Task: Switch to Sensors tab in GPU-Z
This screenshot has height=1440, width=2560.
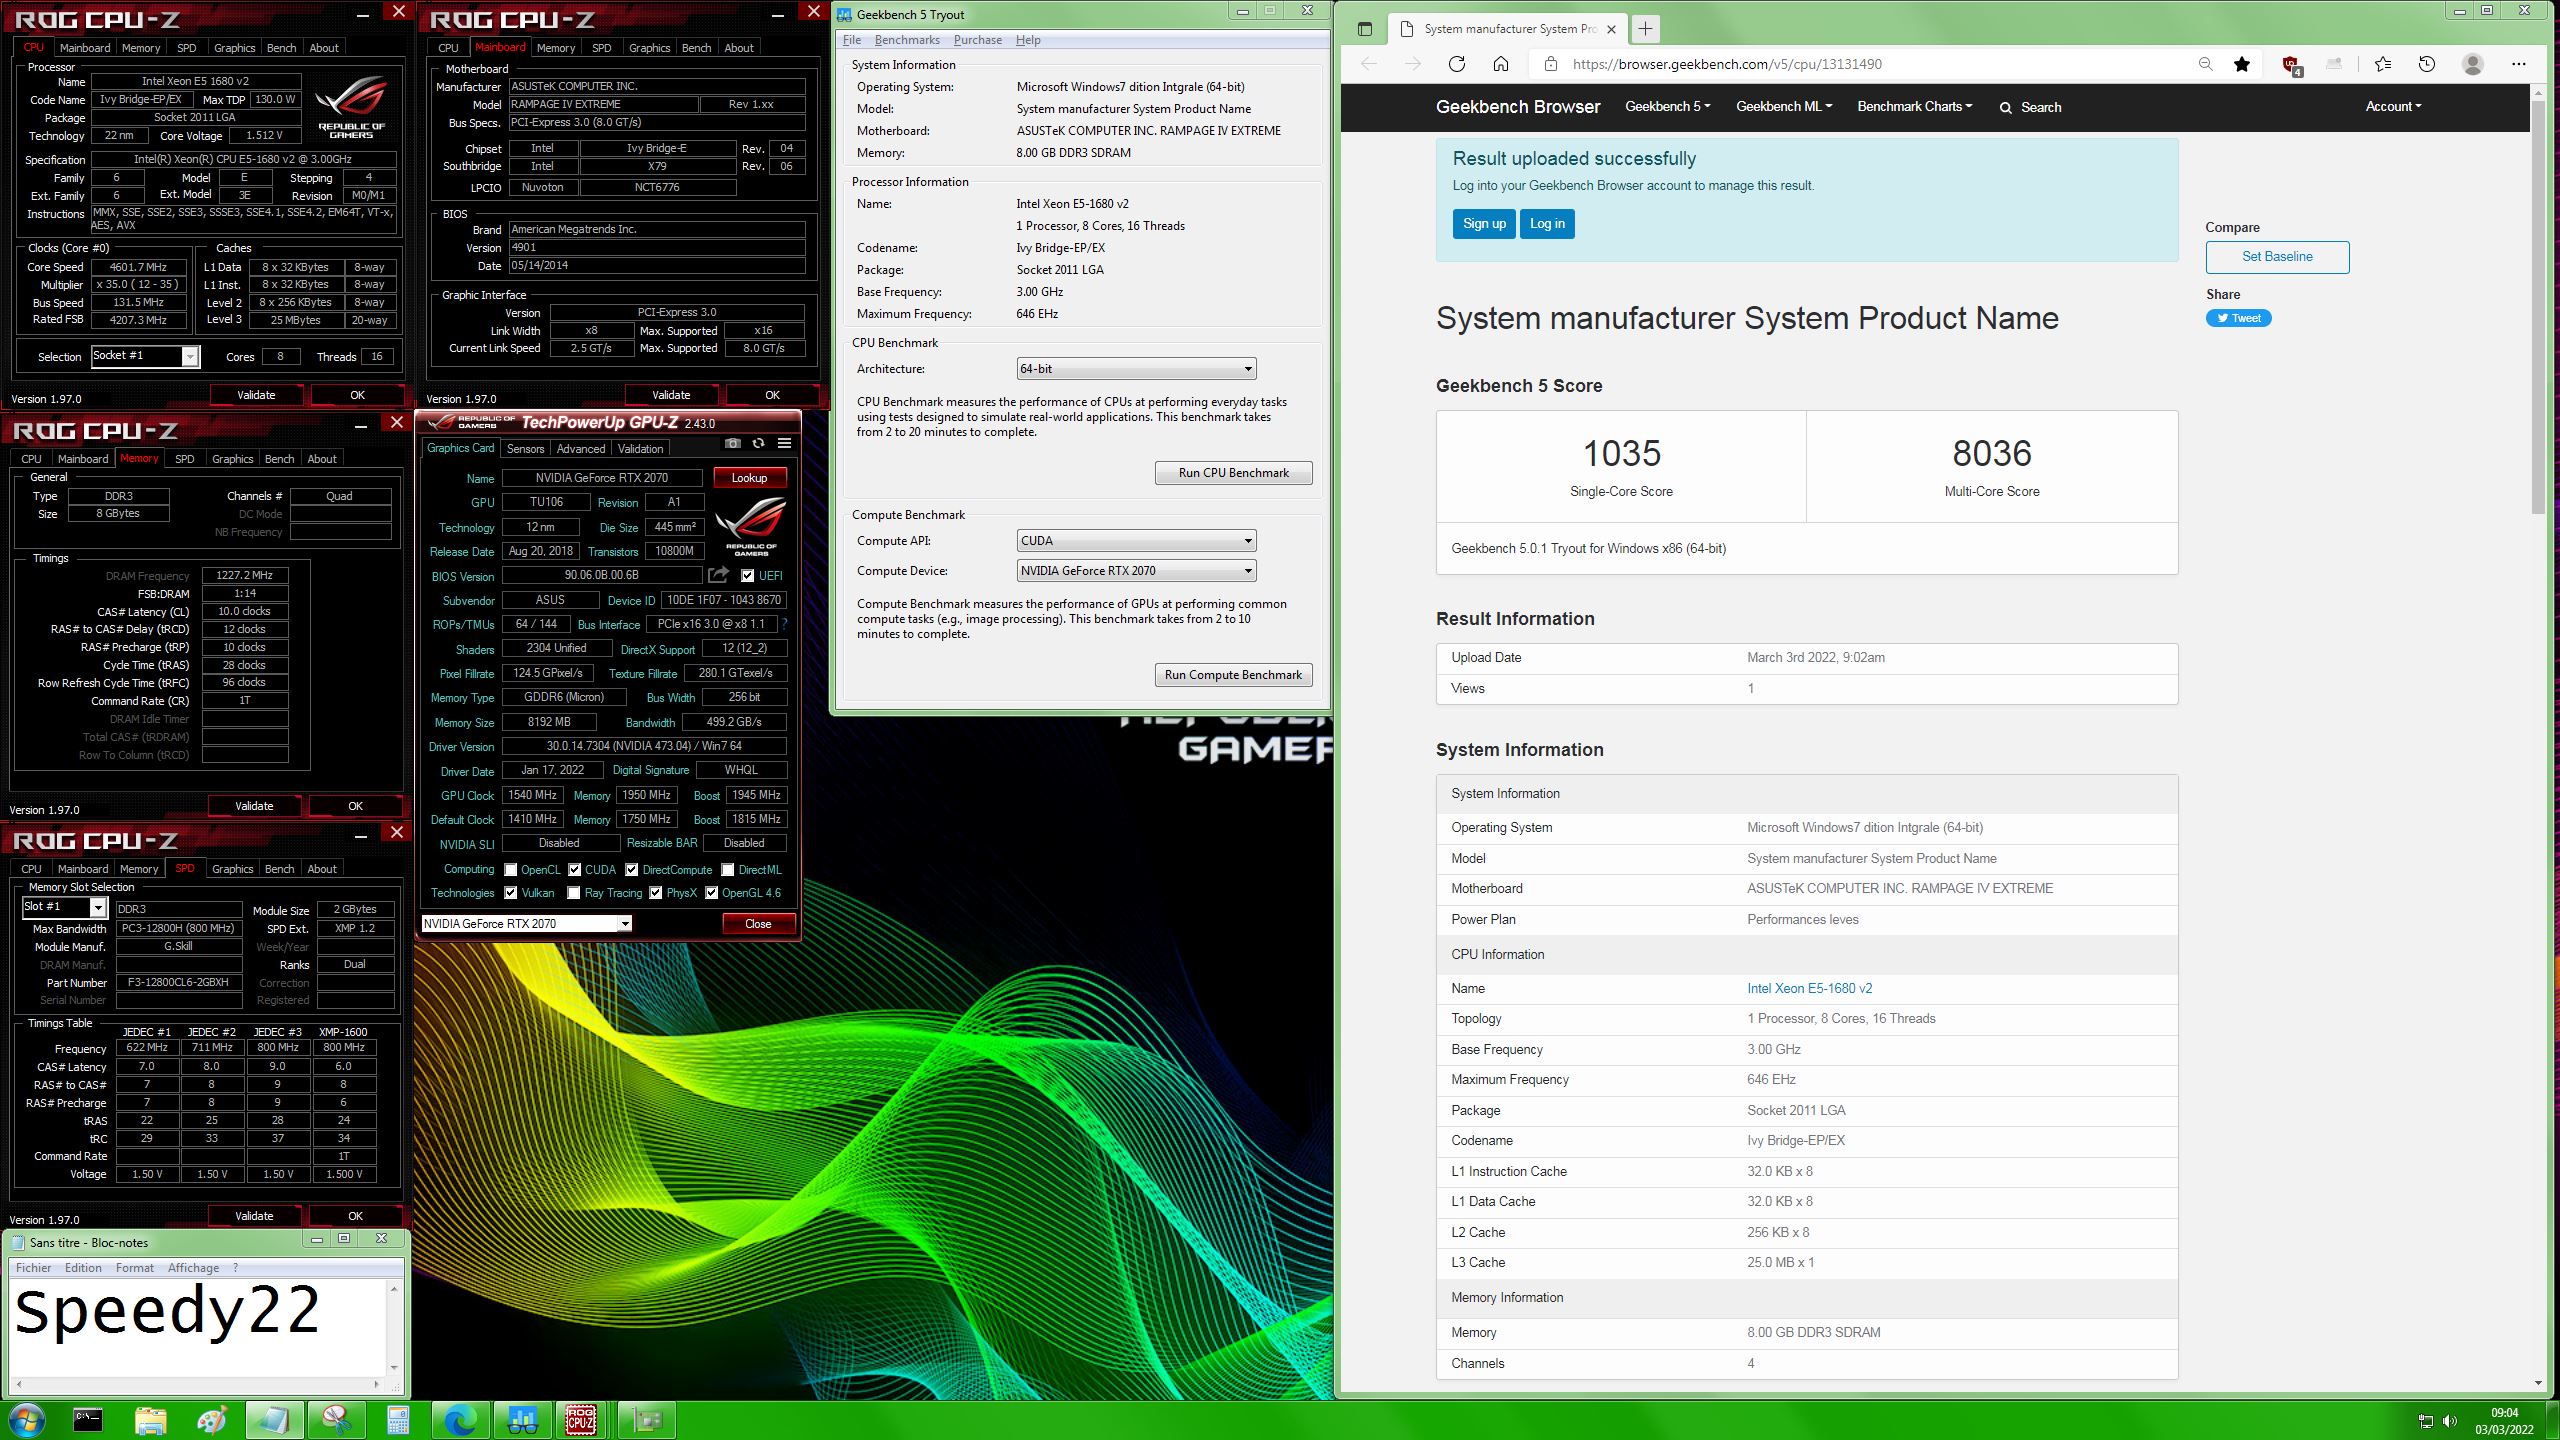Action: point(525,449)
